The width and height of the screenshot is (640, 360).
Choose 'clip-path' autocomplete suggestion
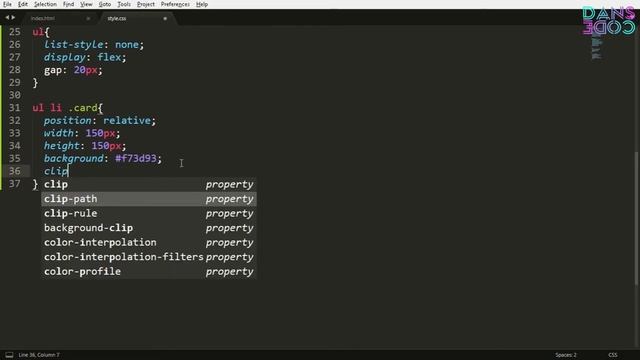click(x=149, y=199)
